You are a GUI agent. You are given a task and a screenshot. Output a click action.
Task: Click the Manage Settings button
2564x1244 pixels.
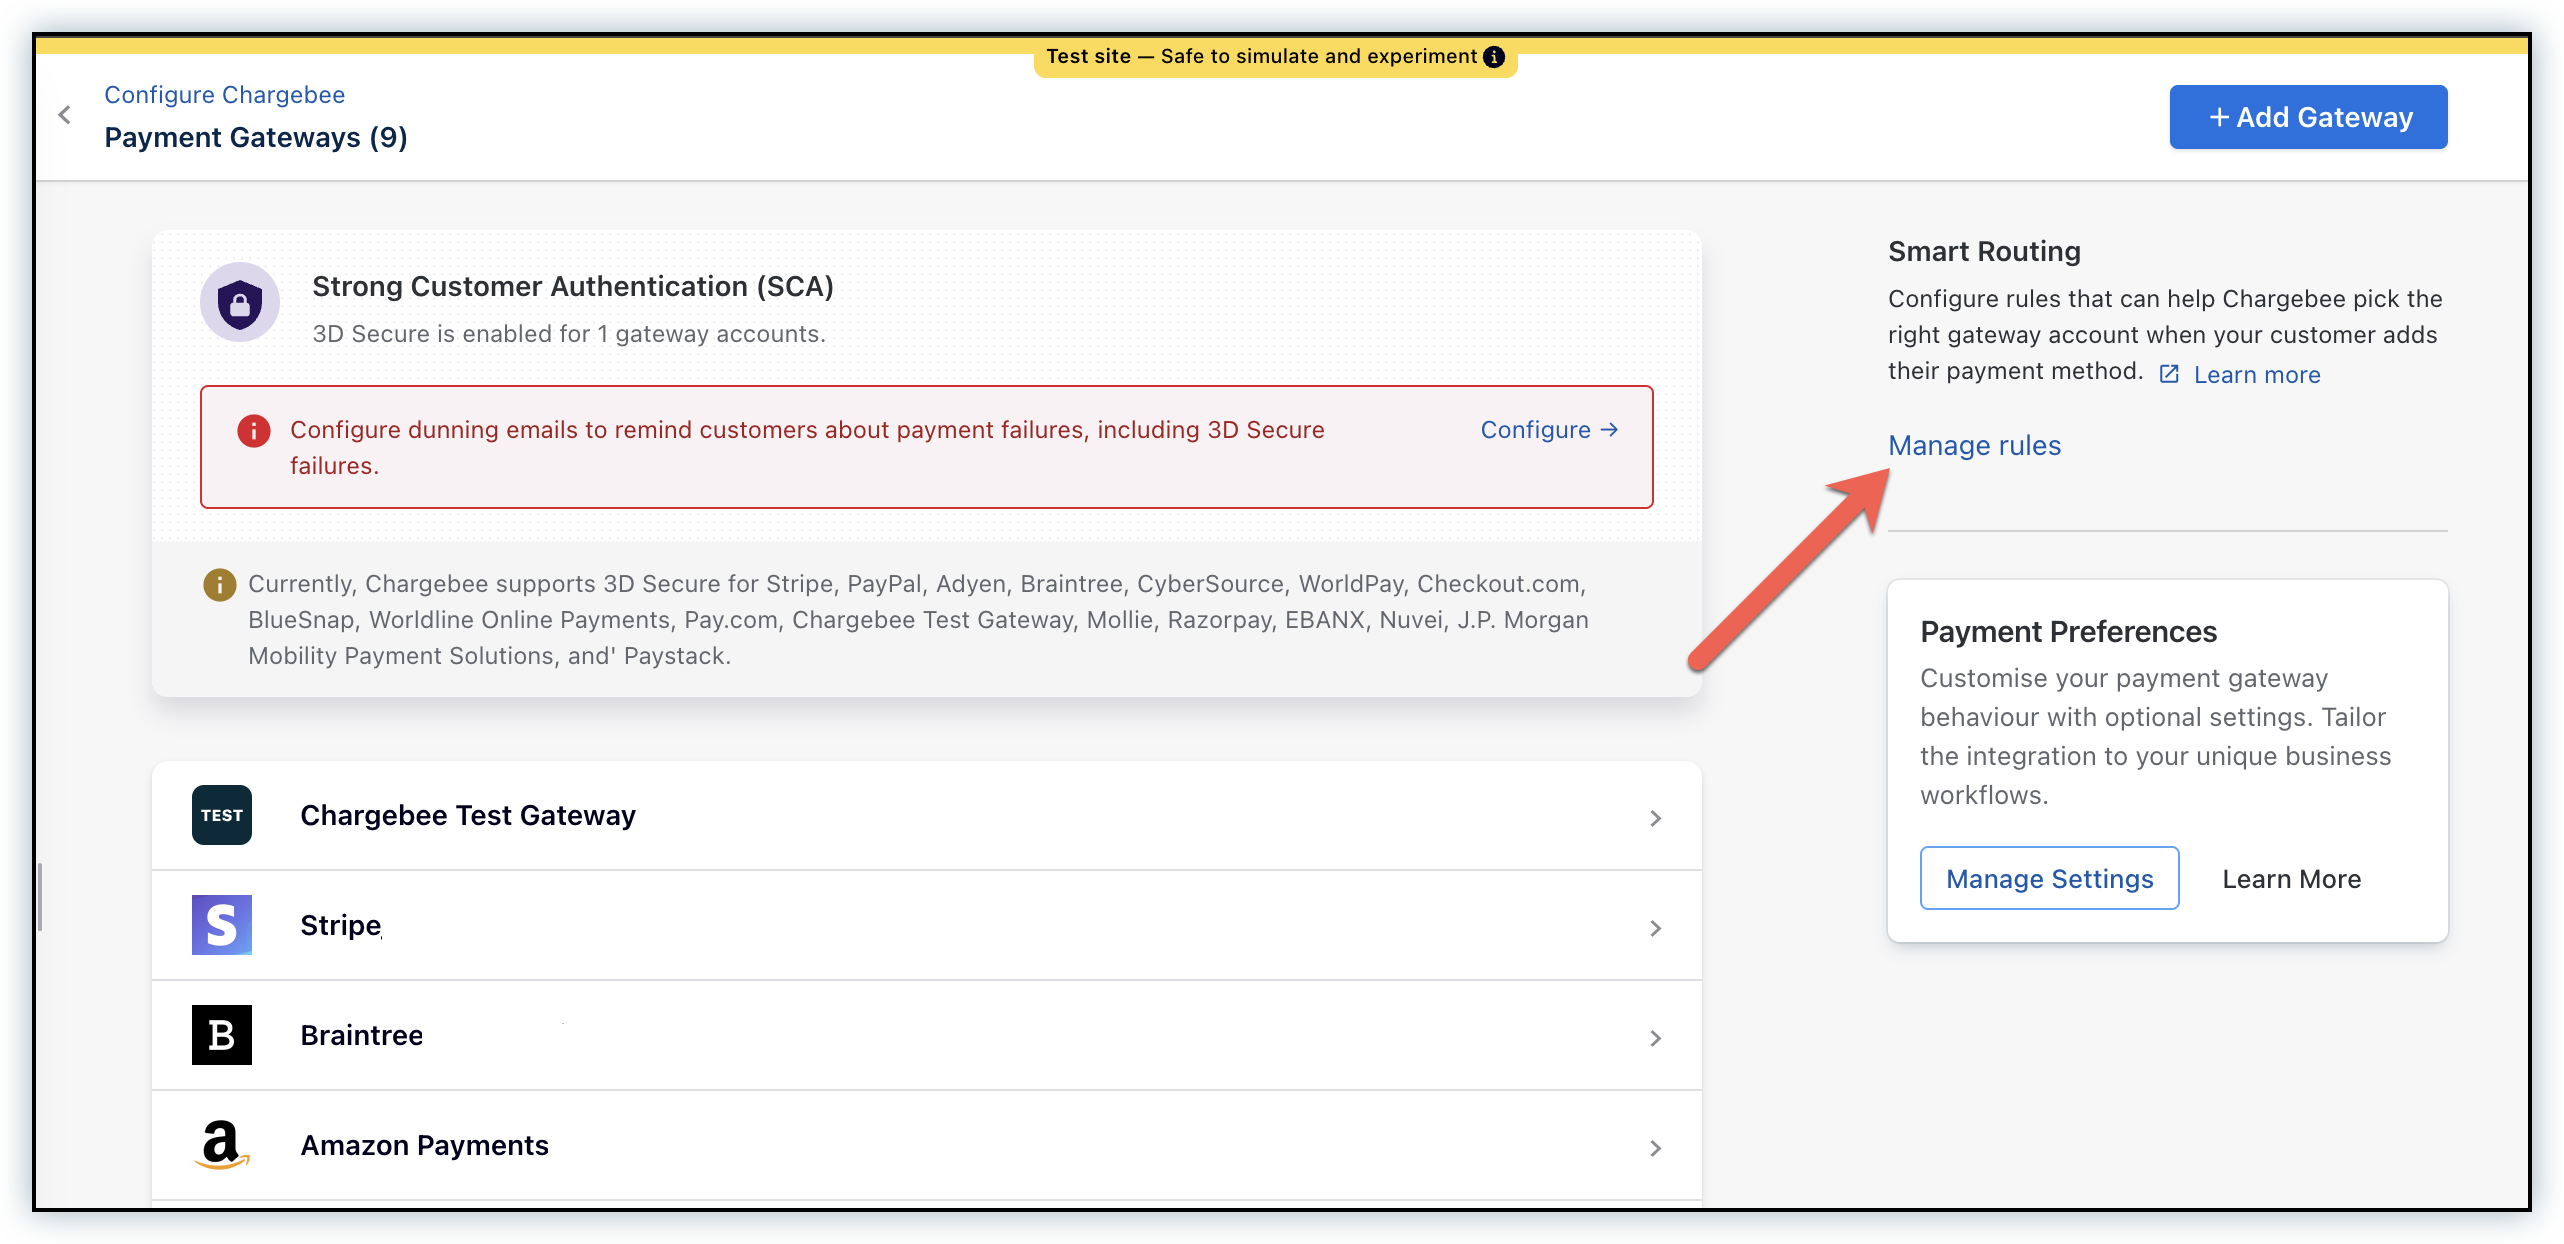(2049, 878)
